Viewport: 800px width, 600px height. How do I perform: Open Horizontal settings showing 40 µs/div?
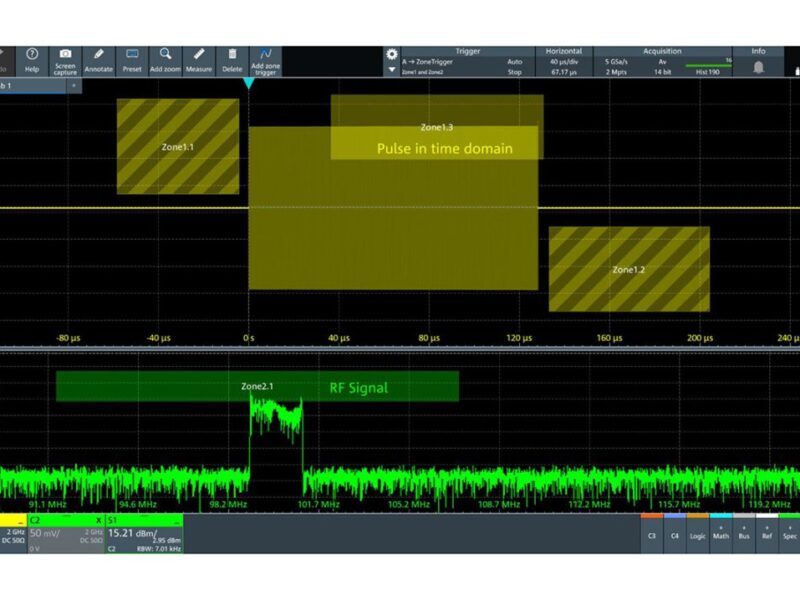coord(565,60)
